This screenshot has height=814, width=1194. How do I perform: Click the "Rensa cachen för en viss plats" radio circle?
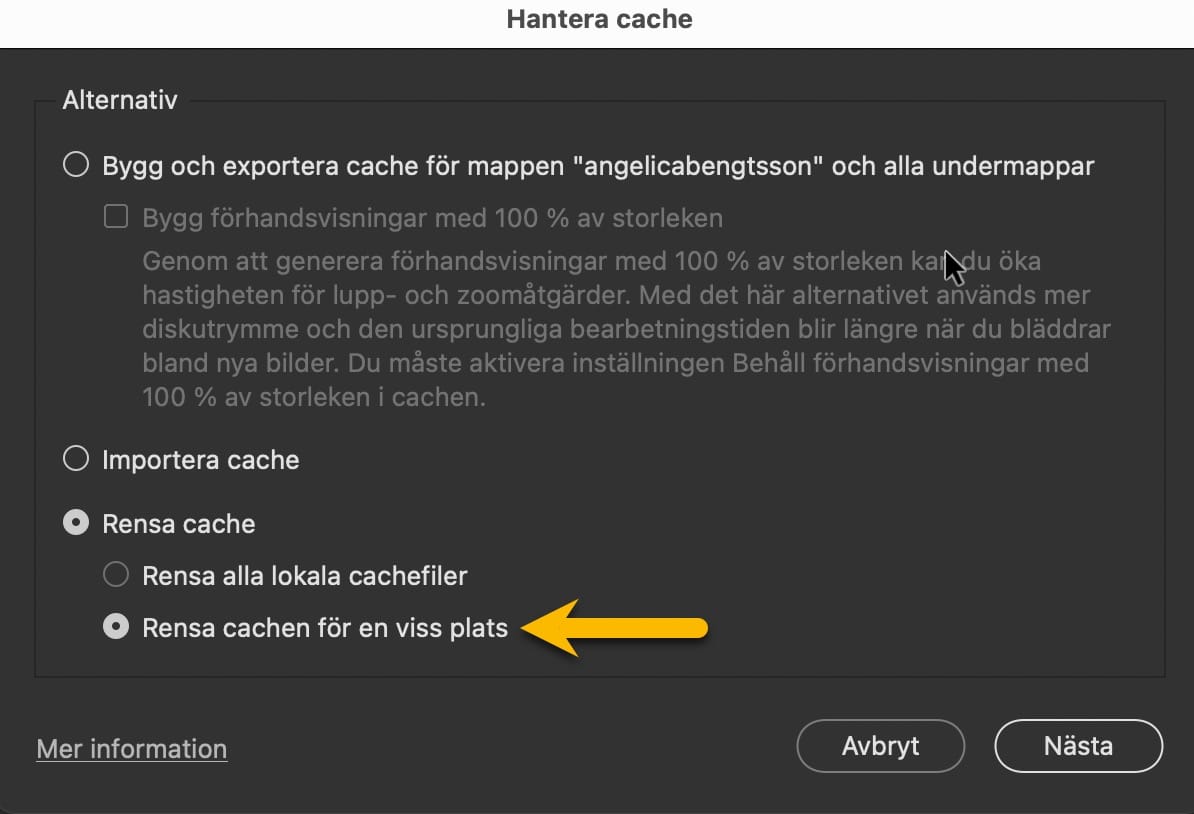pyautogui.click(x=117, y=628)
